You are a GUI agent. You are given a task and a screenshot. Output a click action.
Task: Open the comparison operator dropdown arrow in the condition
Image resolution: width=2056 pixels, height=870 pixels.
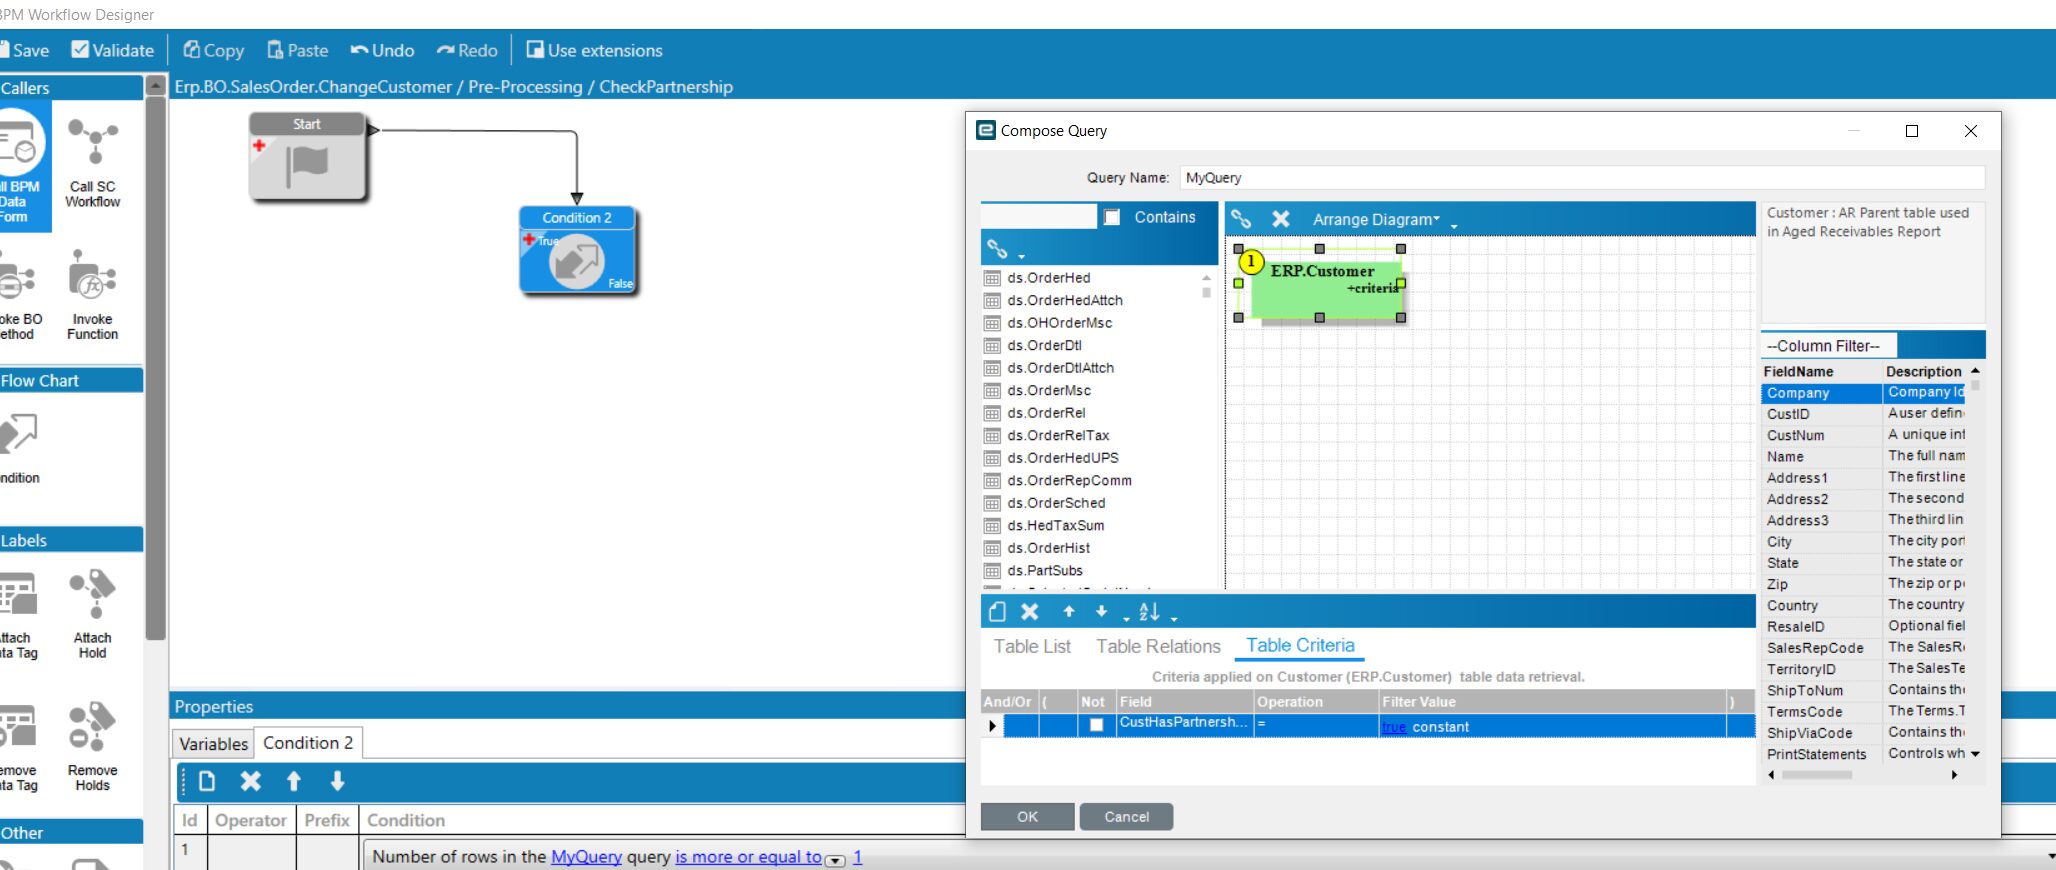(x=835, y=860)
